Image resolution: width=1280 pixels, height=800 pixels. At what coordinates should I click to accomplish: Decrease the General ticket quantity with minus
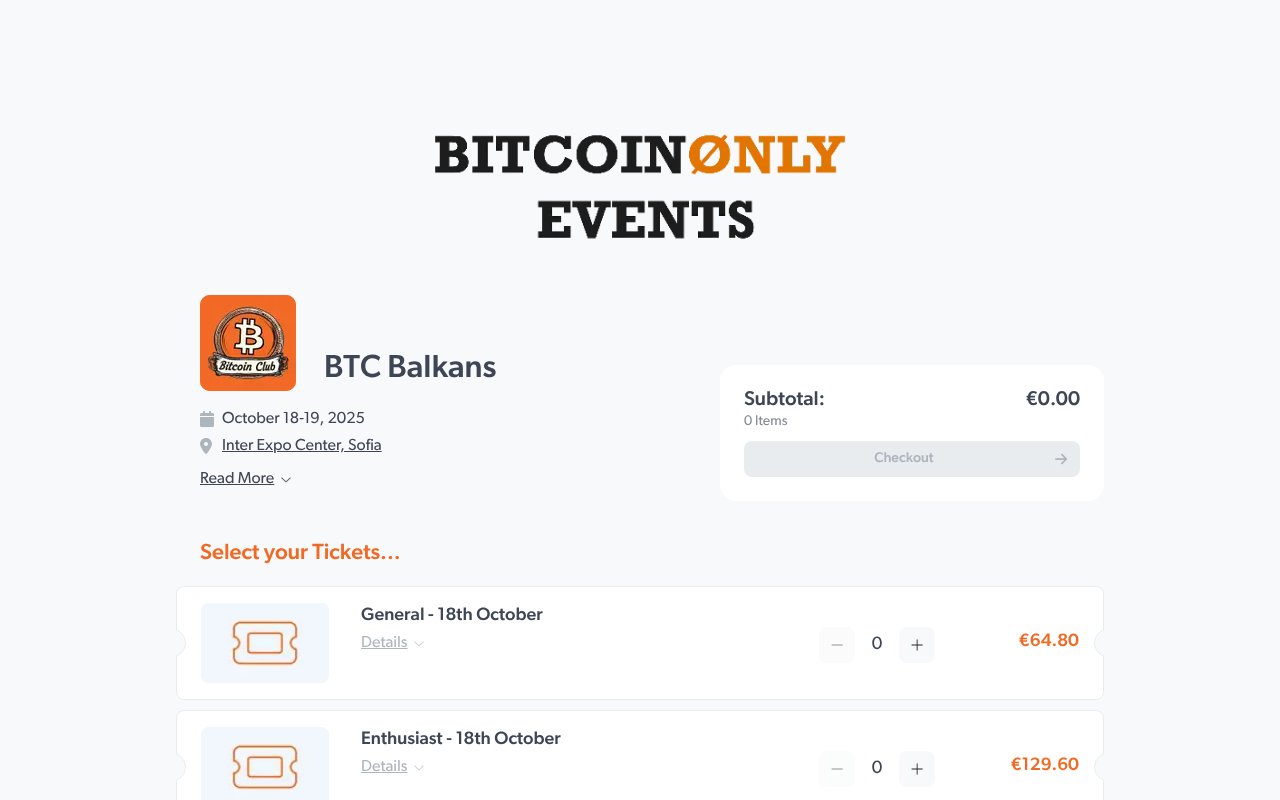[836, 644]
